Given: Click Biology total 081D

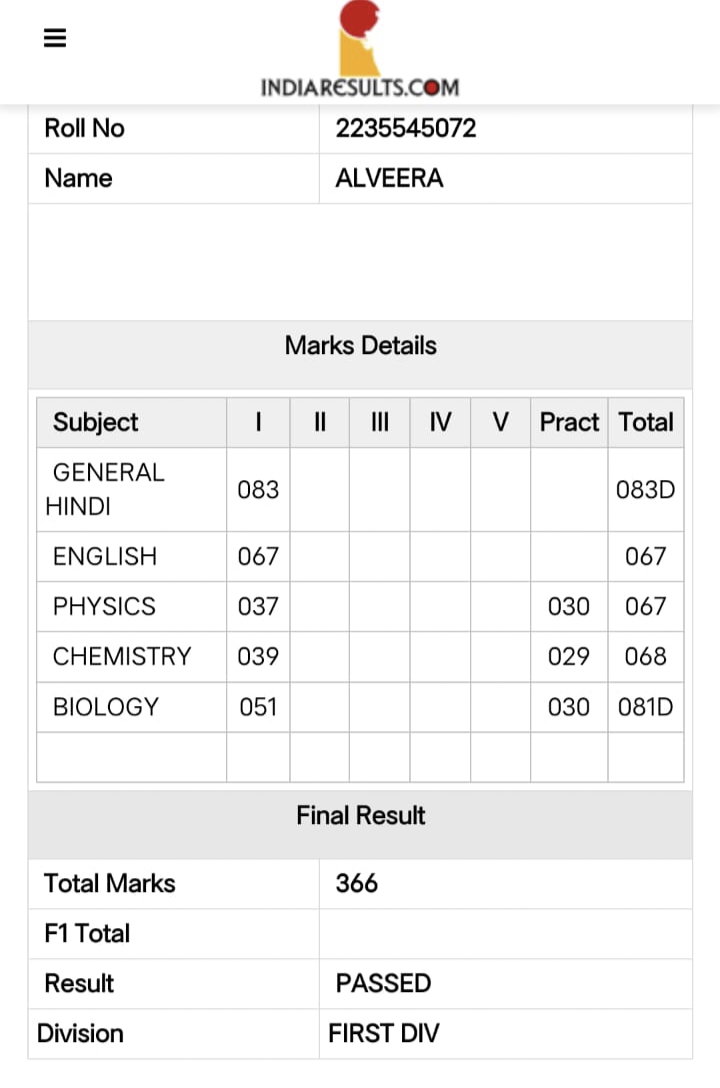Looking at the screenshot, I should 646,707.
